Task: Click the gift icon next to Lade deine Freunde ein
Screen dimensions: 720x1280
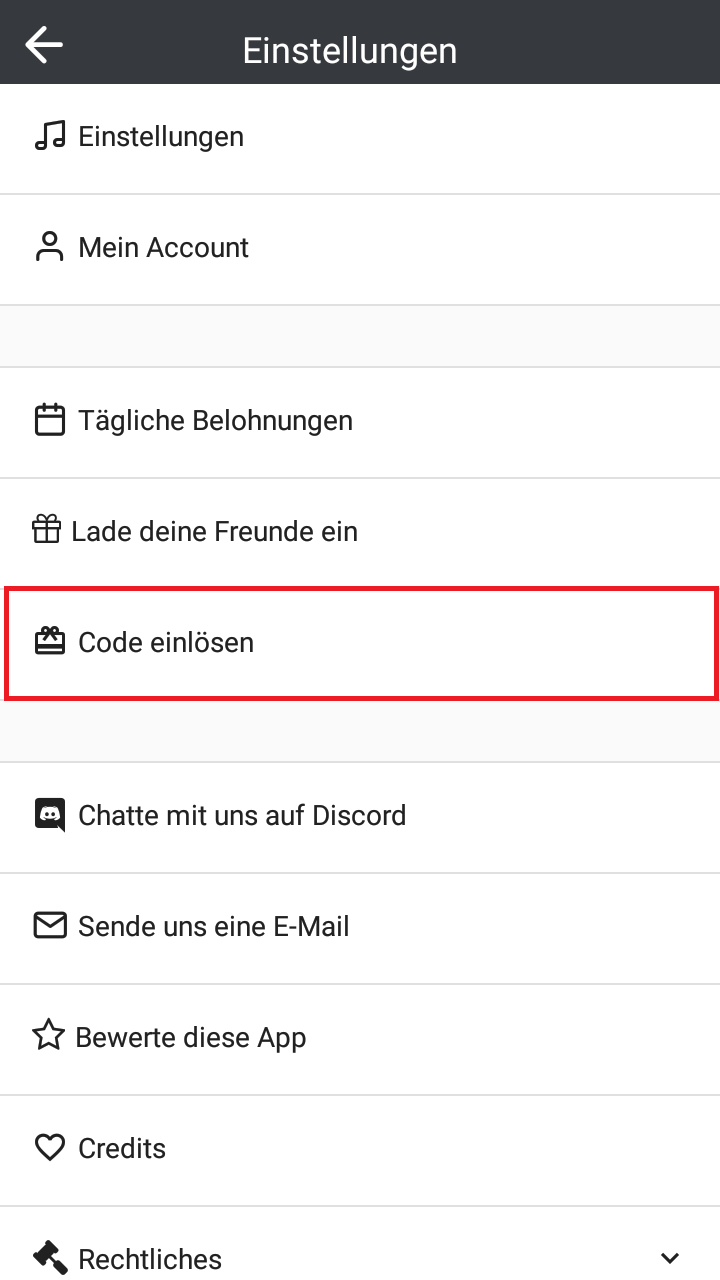Action: (x=48, y=530)
